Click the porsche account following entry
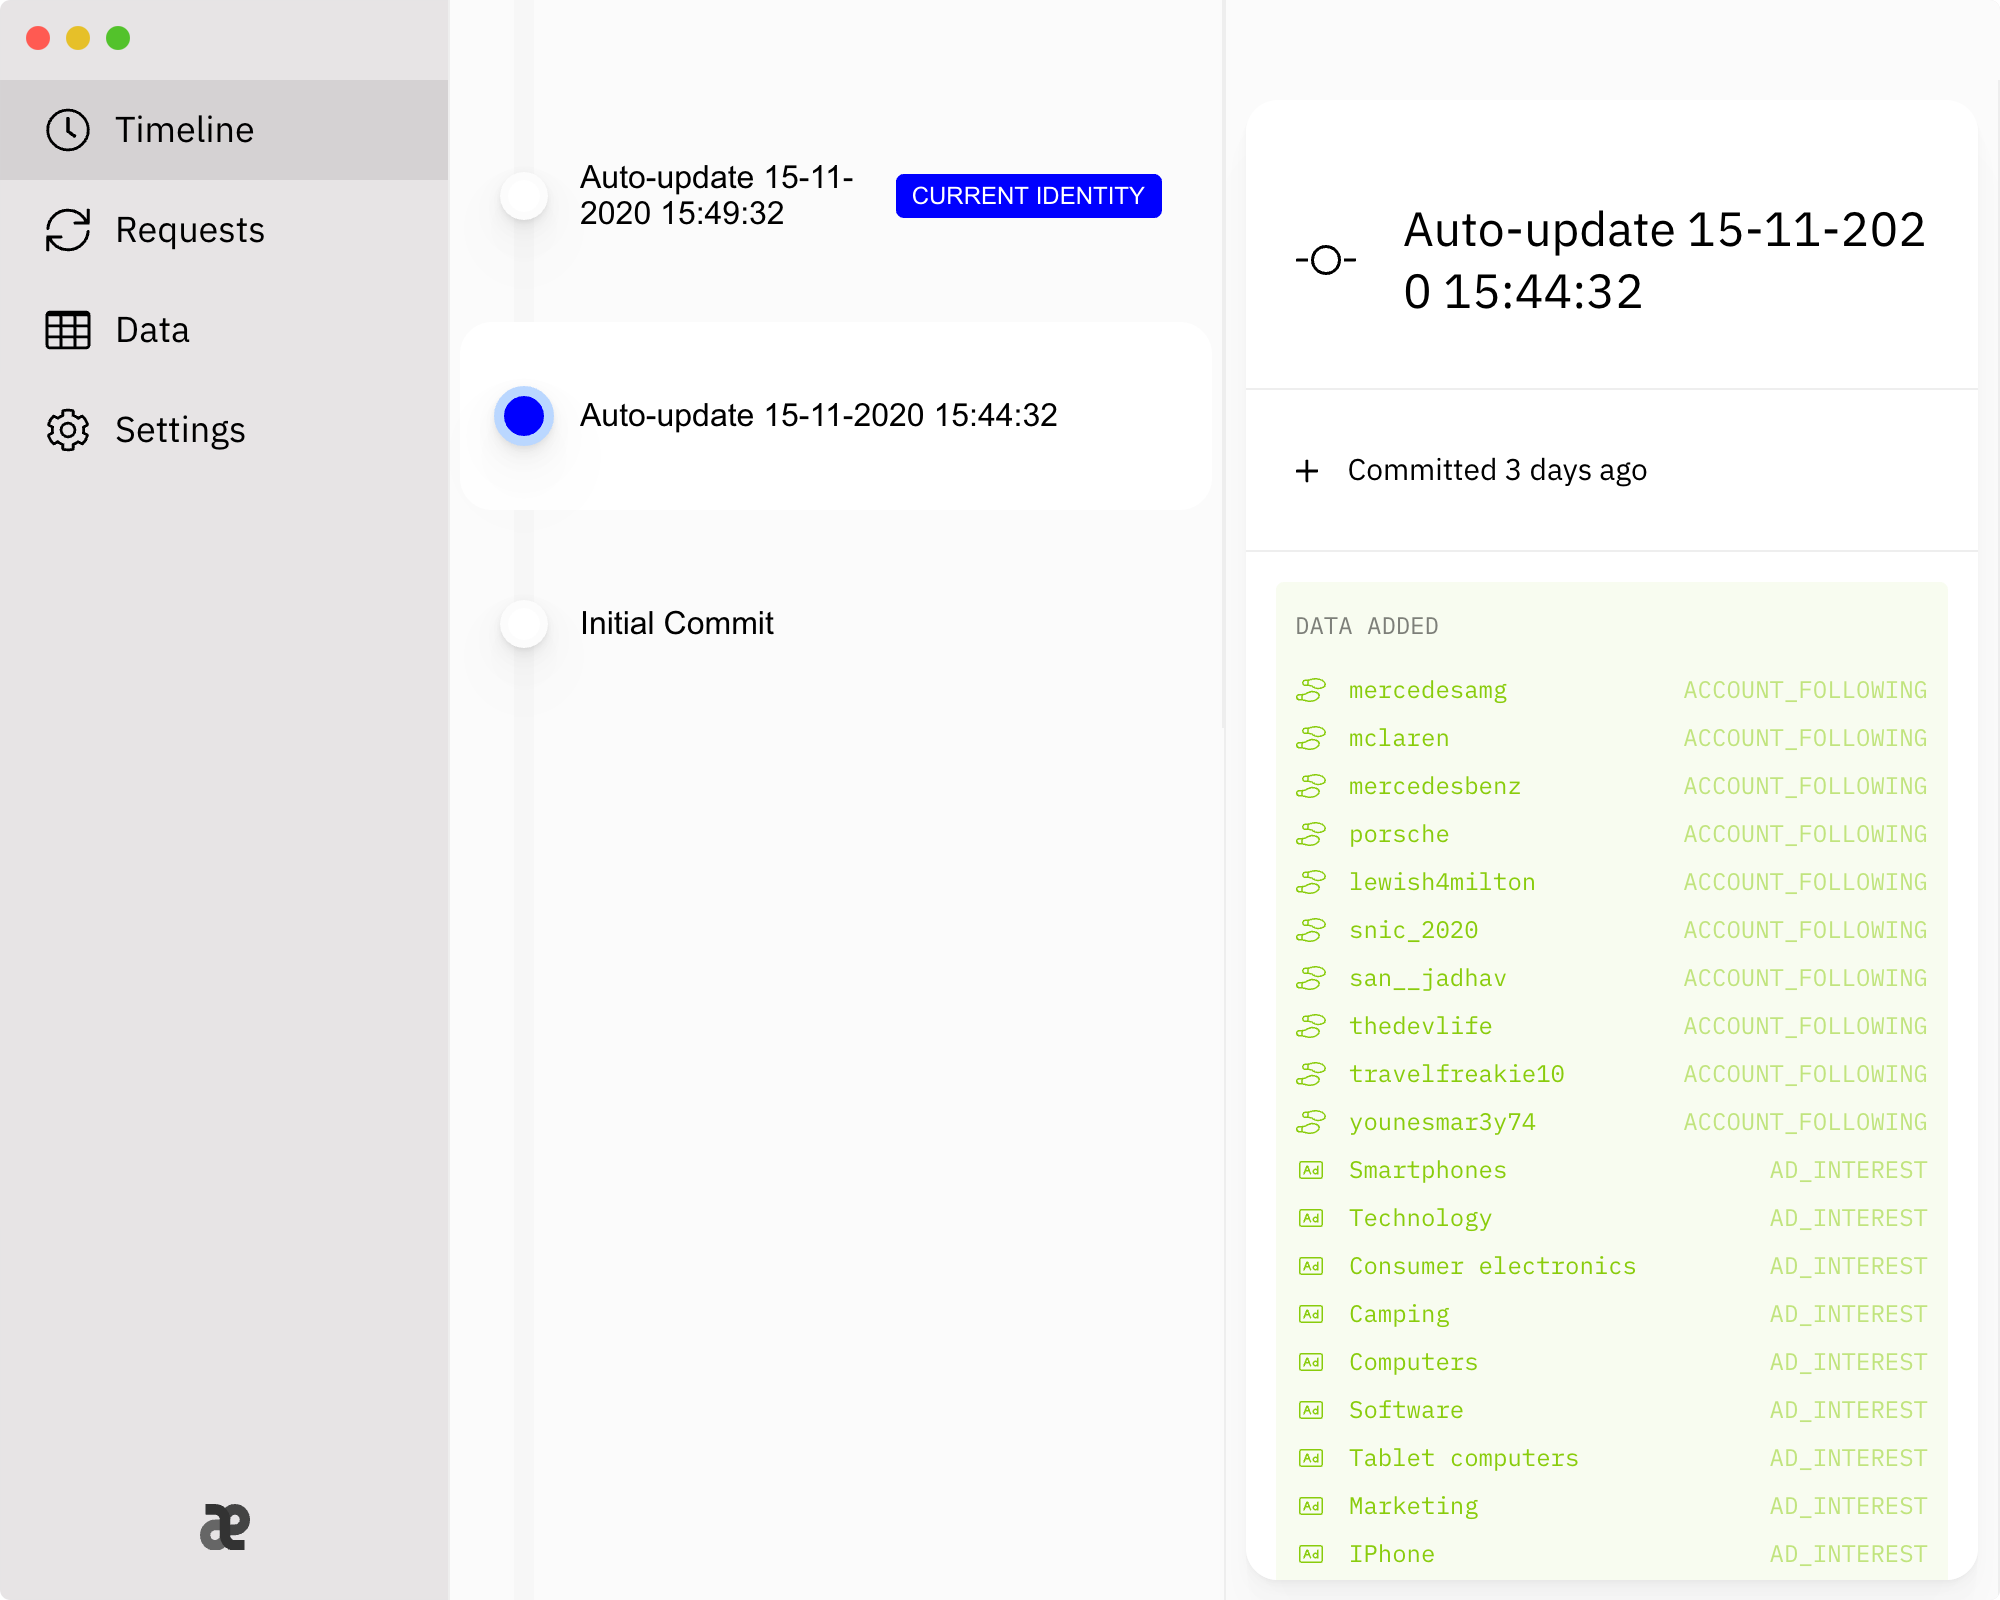2000x1600 pixels. (x=1398, y=834)
